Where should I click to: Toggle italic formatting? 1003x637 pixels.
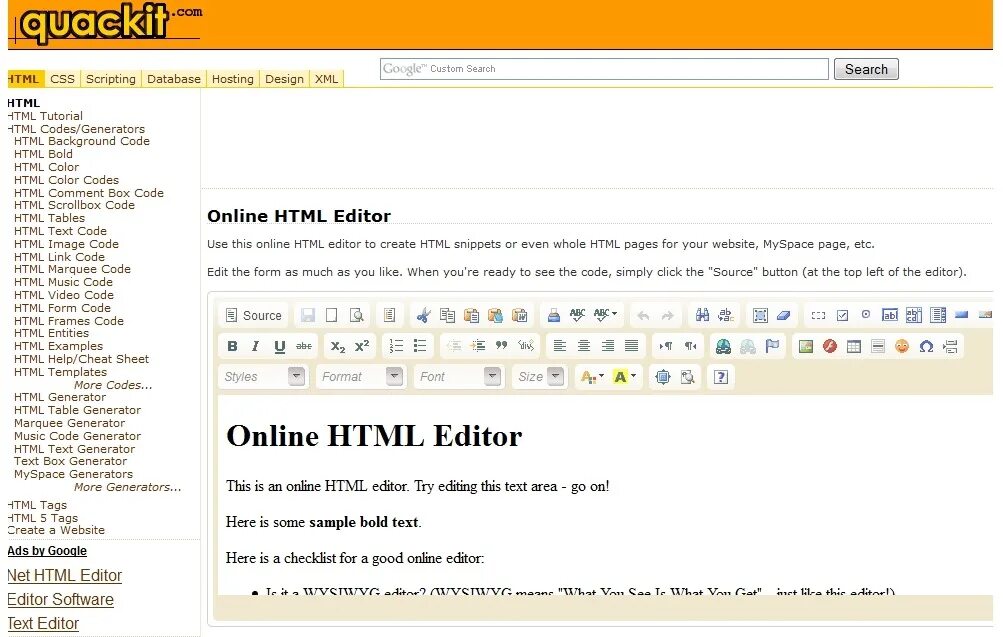tap(255, 345)
